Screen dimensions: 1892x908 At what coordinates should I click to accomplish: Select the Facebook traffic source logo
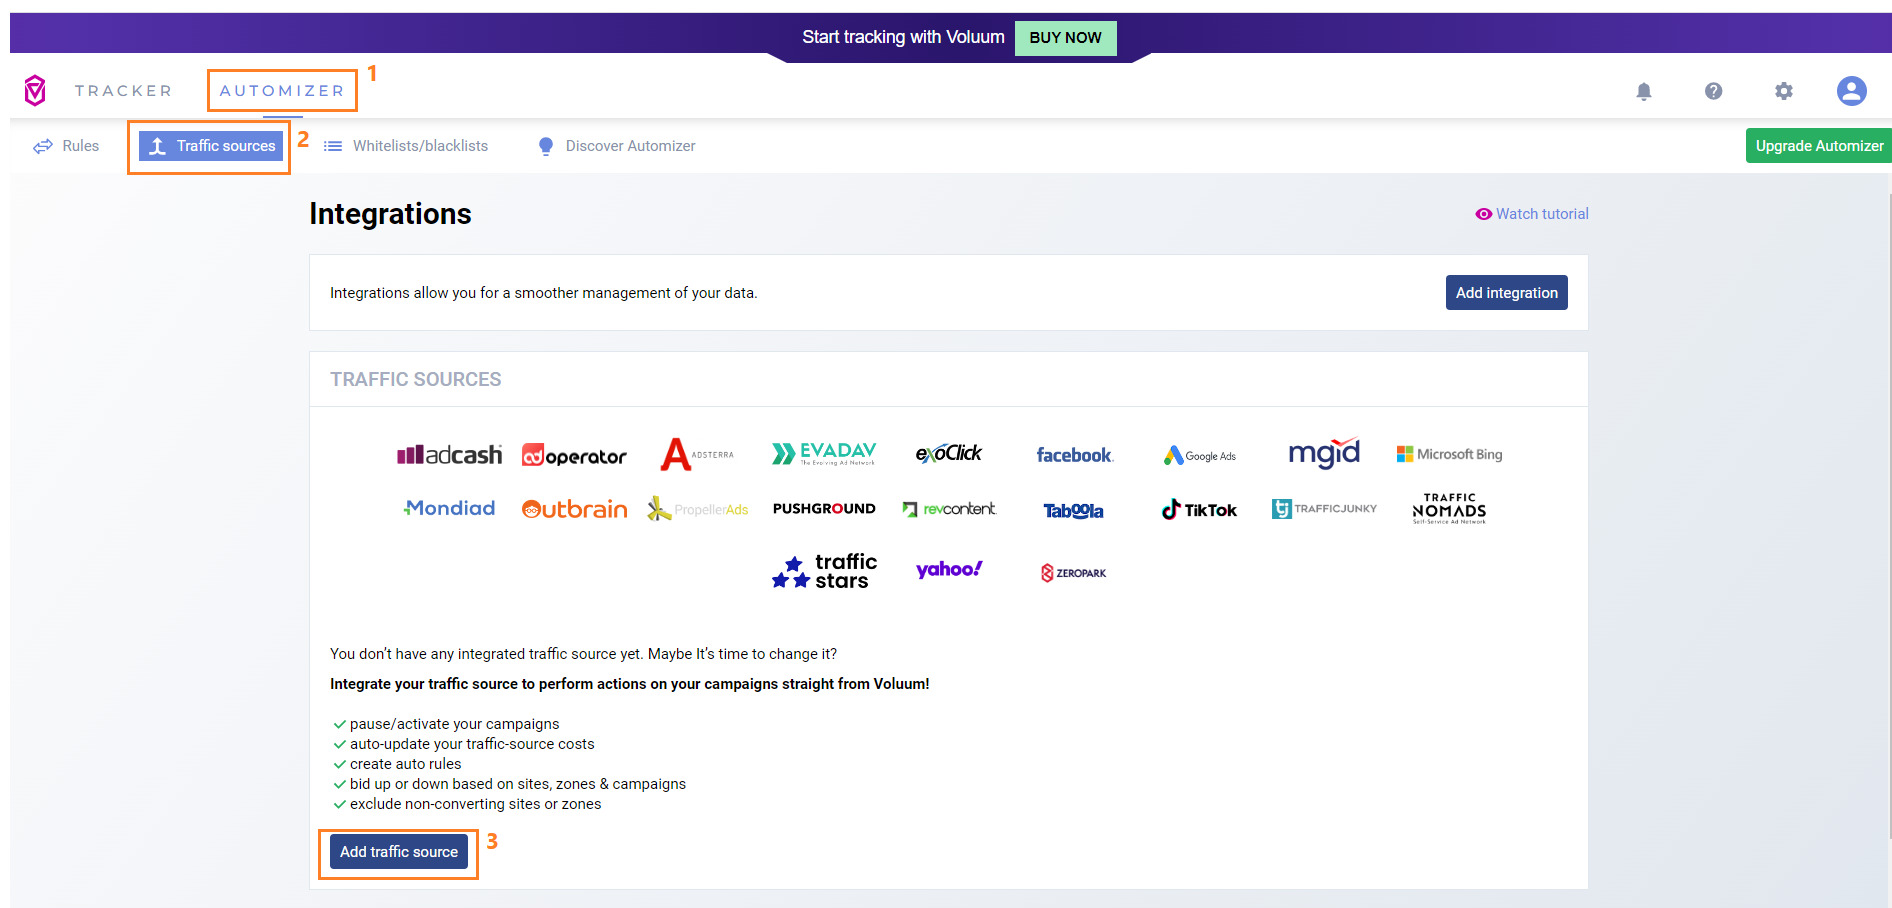click(1074, 455)
